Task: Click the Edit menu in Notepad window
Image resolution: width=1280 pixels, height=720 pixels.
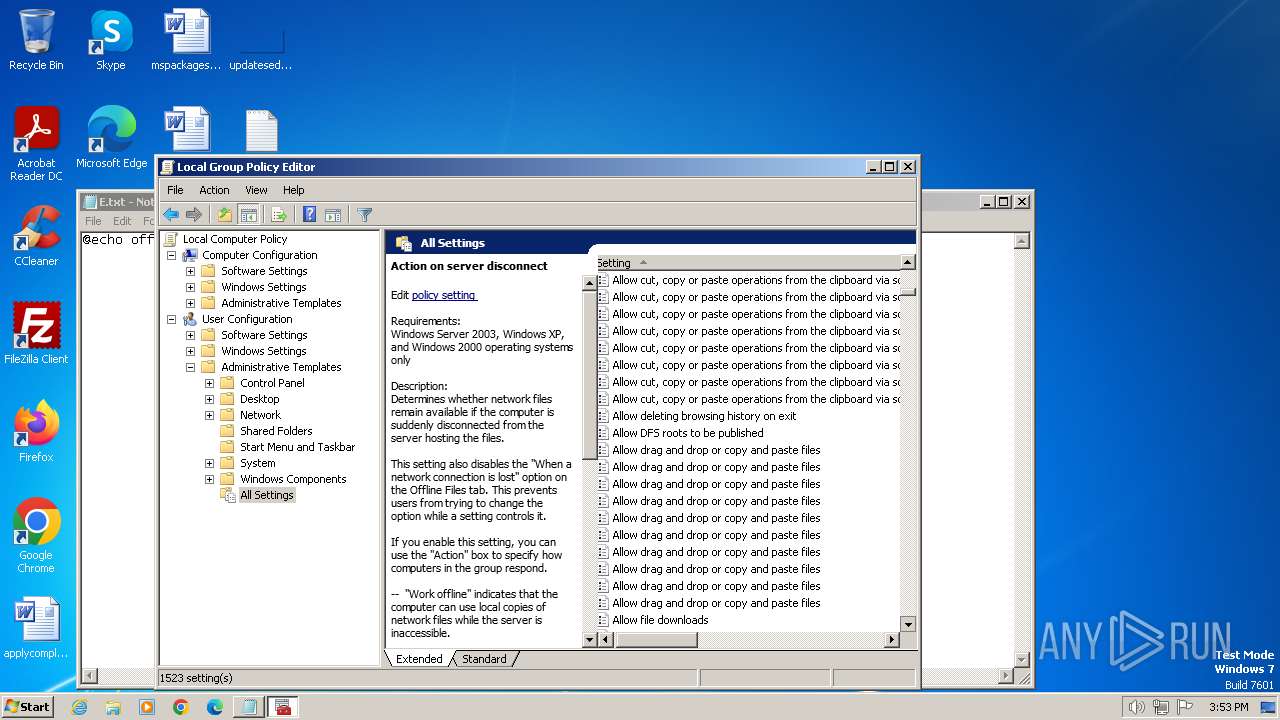Action: [x=122, y=221]
